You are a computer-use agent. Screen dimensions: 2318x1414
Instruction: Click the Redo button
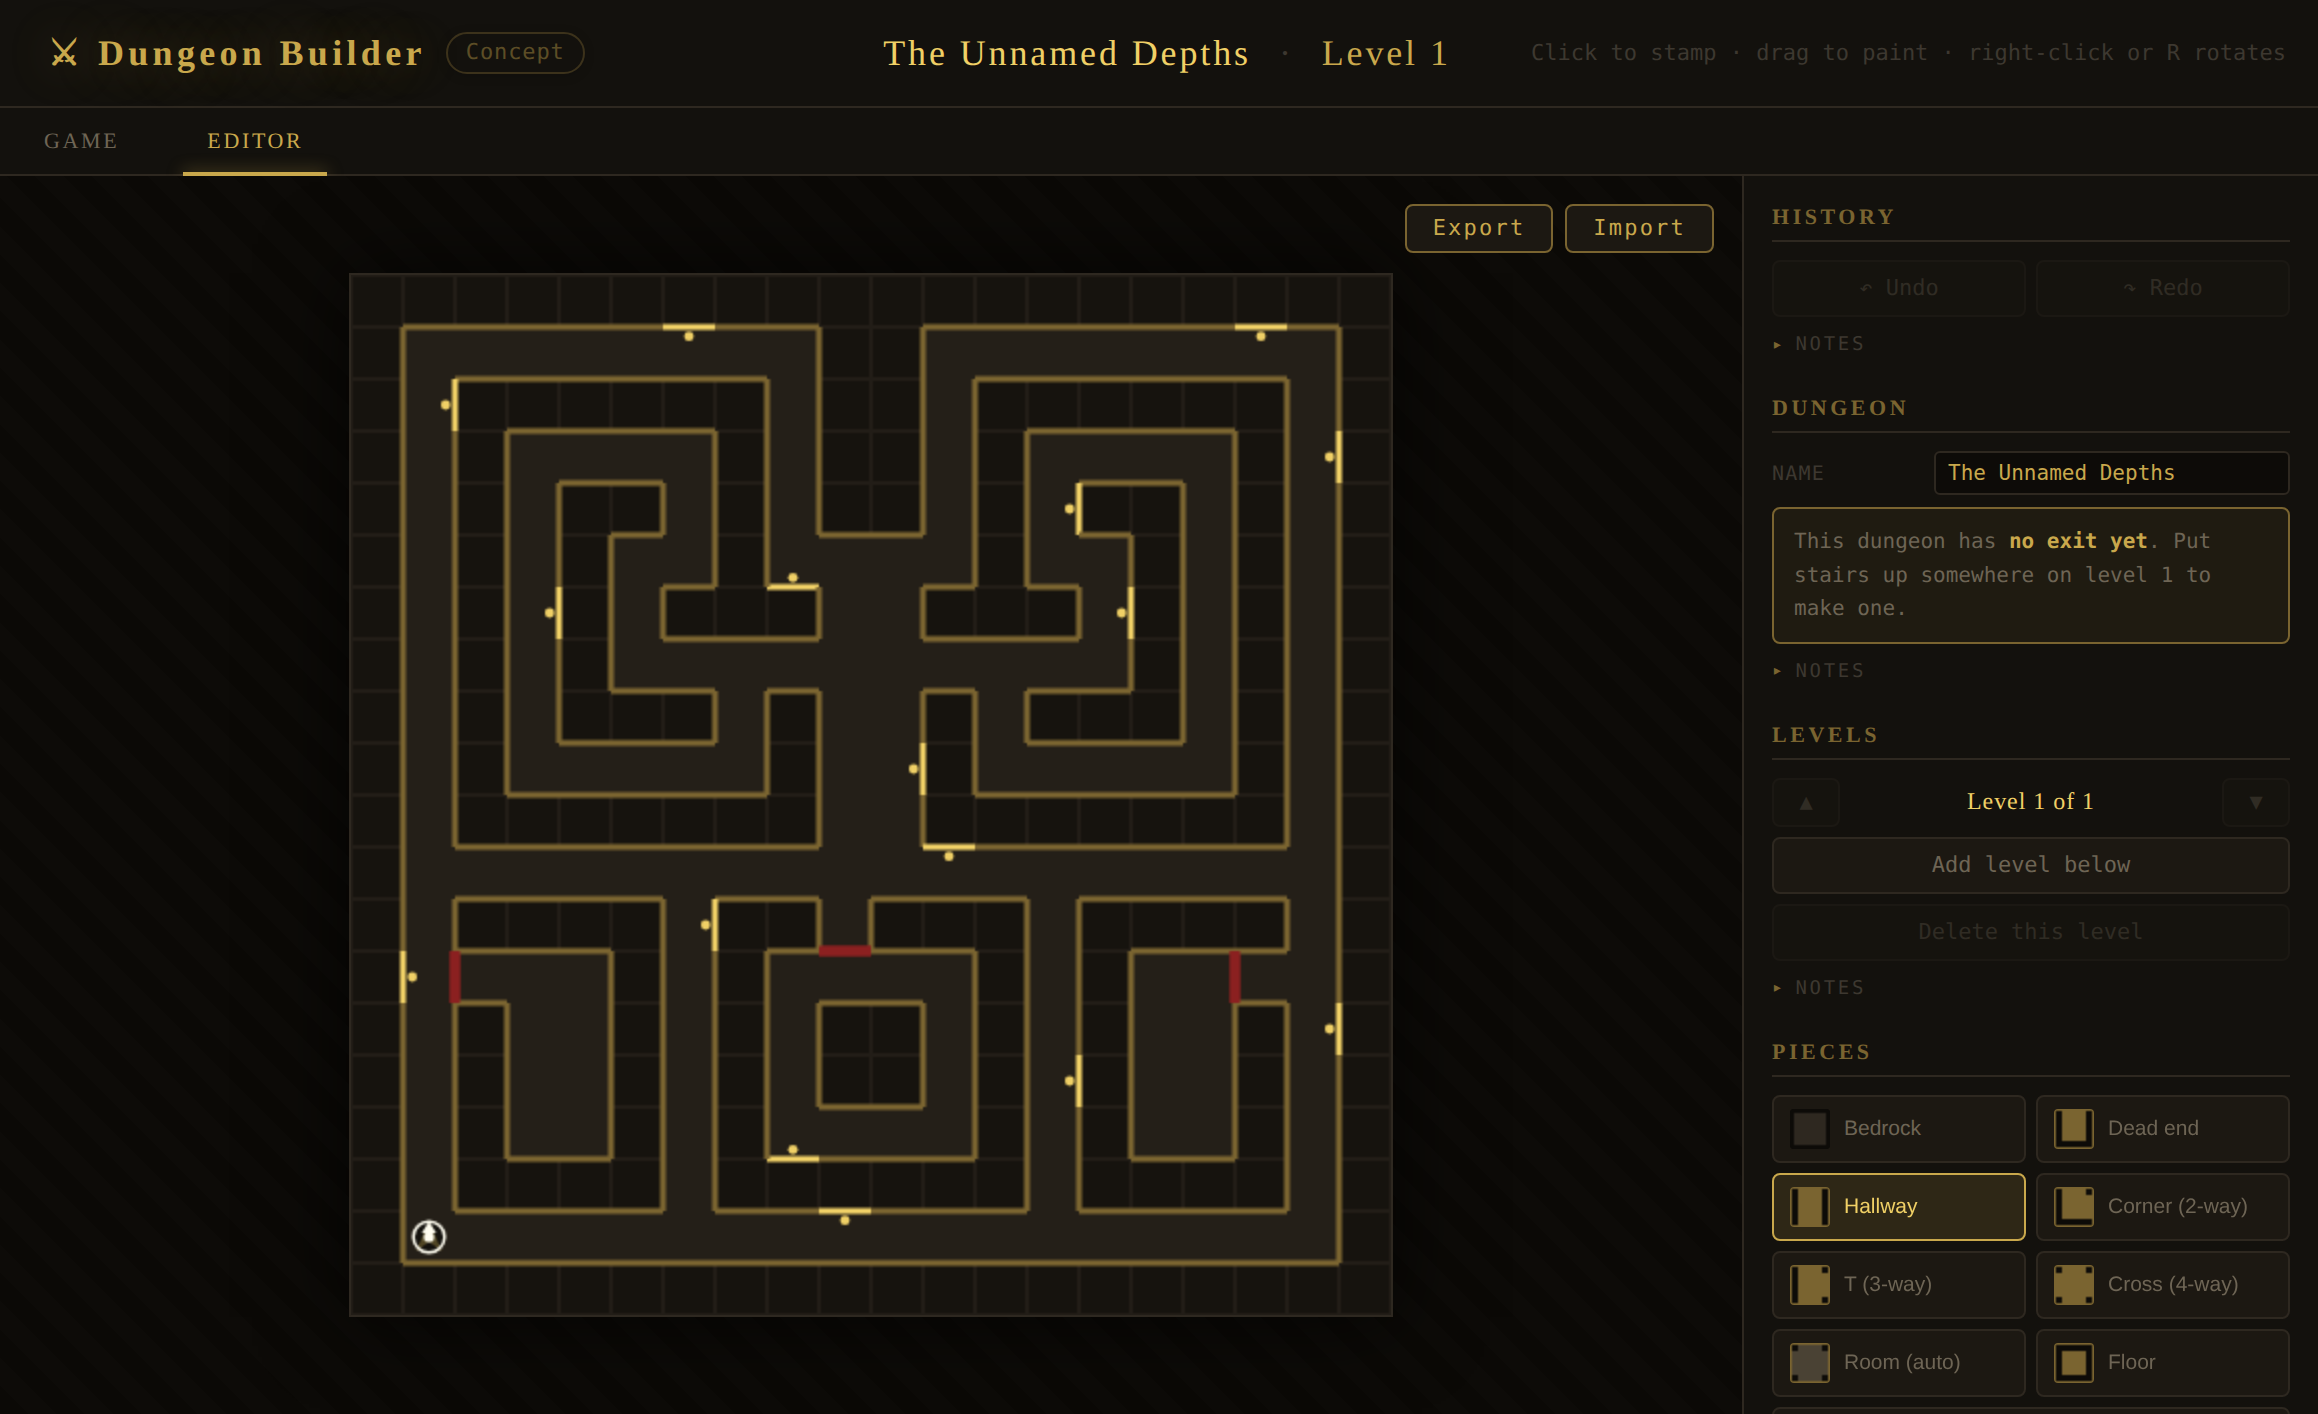point(2162,288)
